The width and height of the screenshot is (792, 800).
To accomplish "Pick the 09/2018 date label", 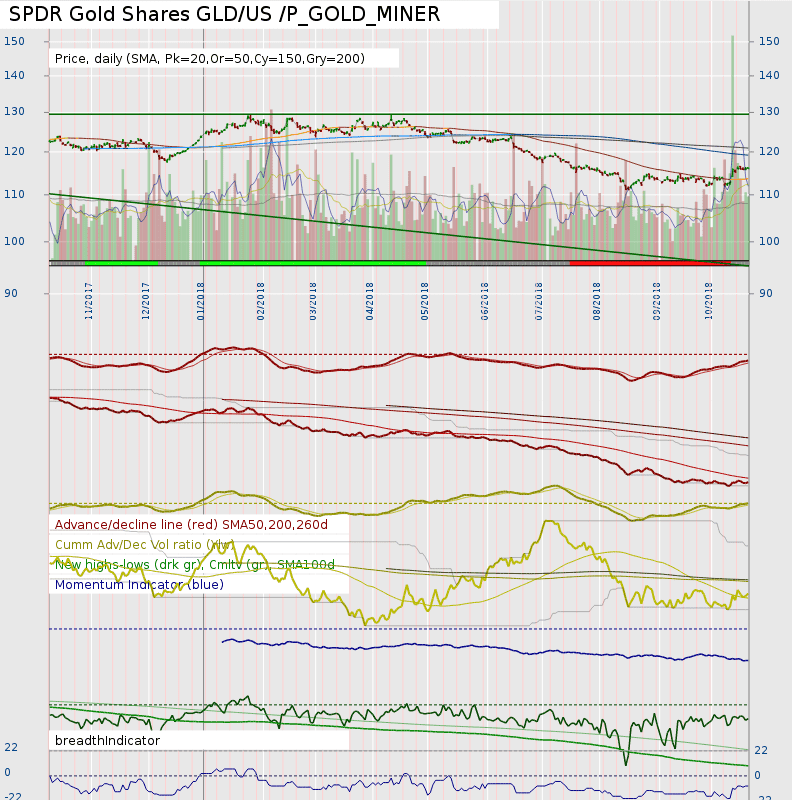I will 656,301.
